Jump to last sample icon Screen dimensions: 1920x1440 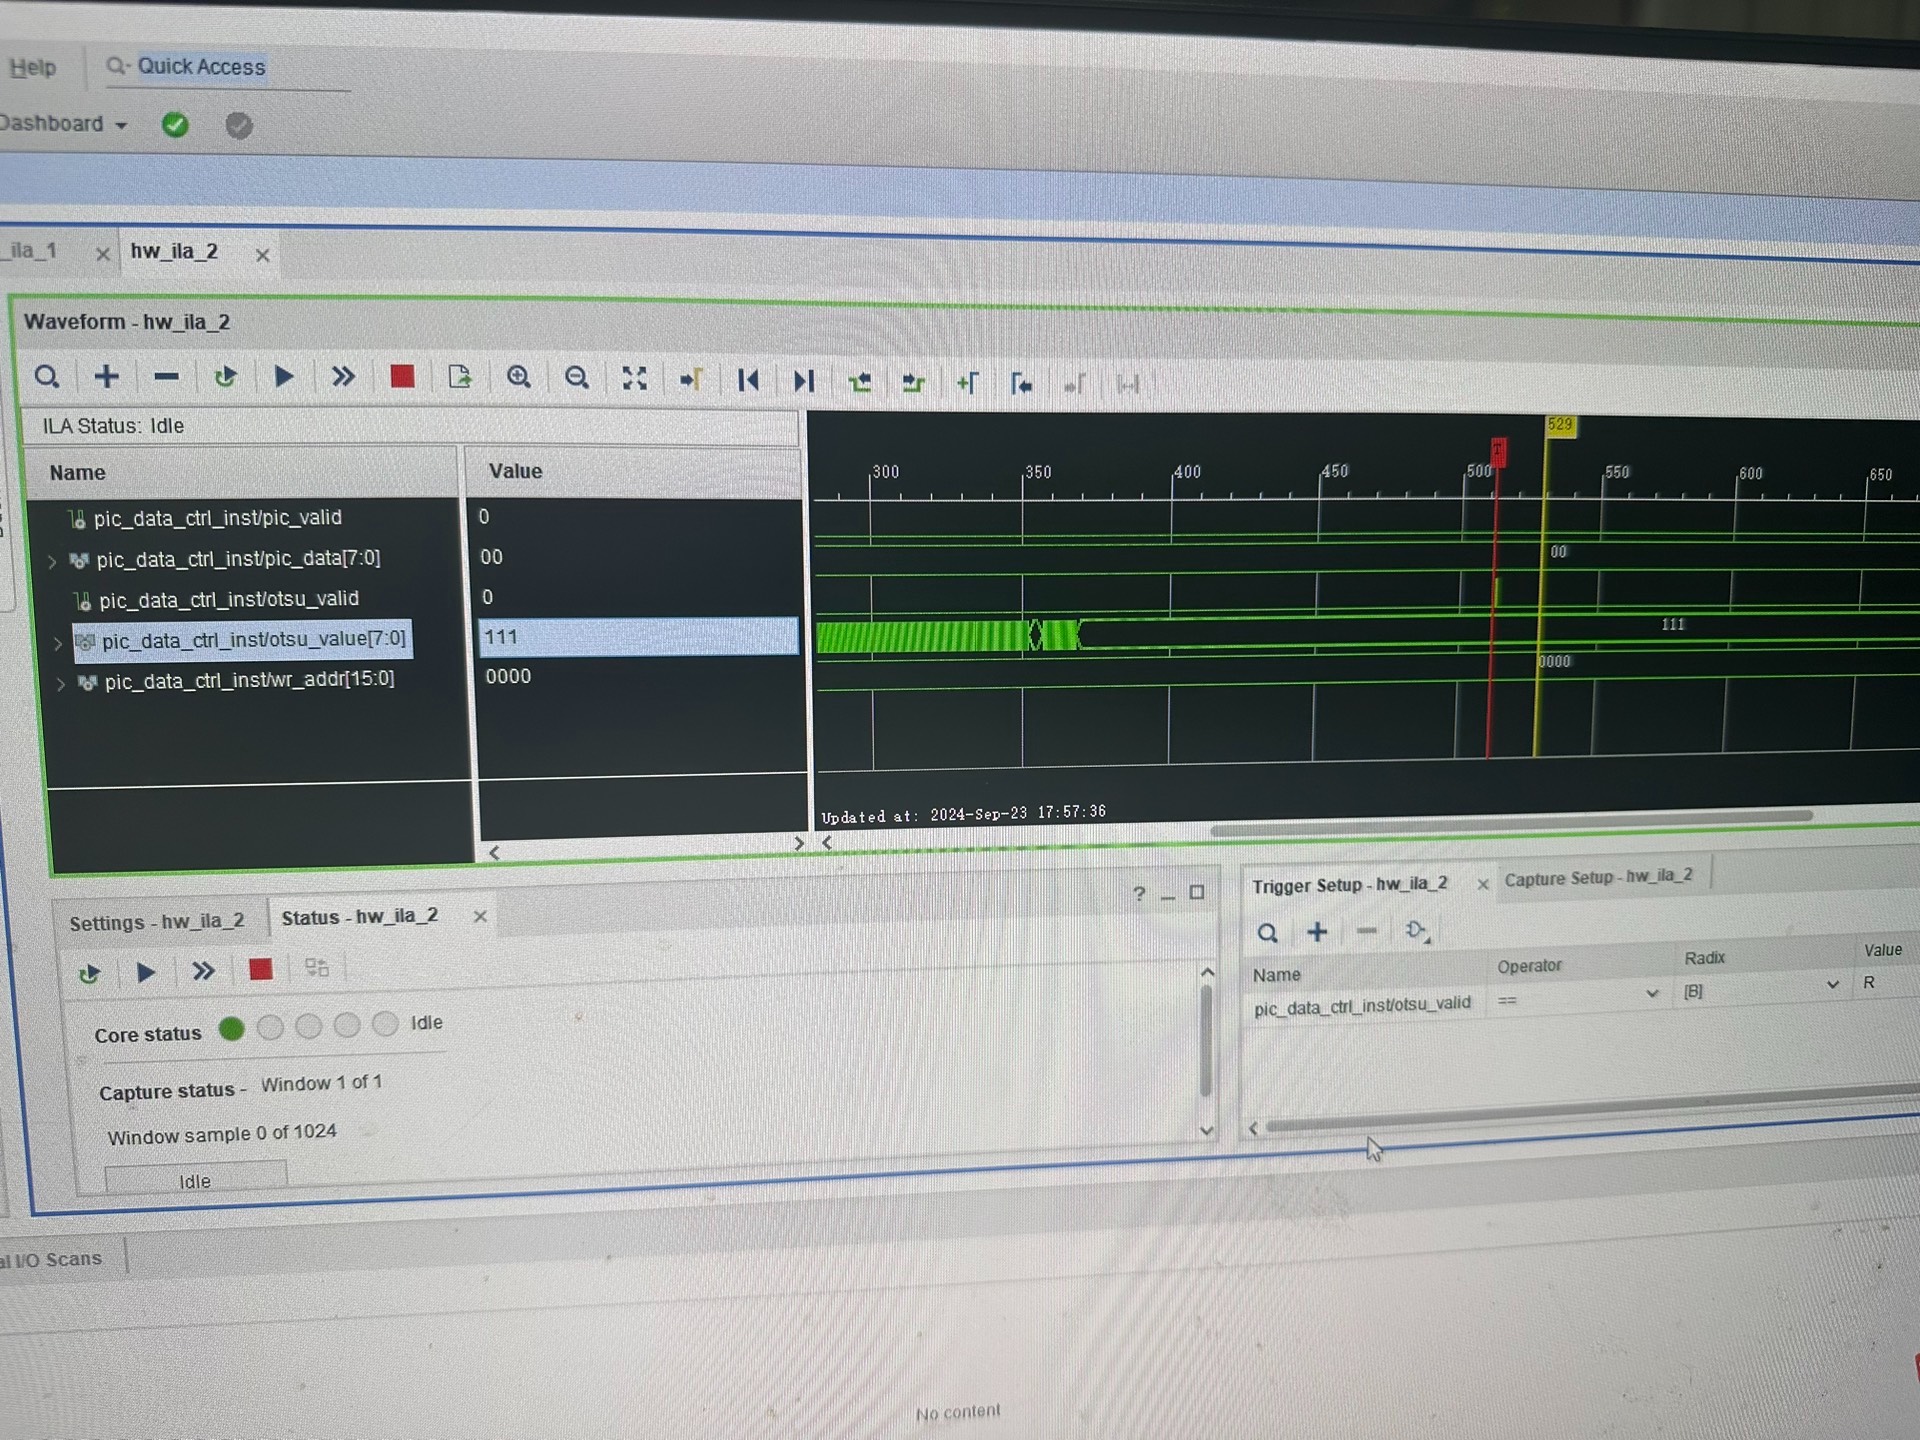tap(803, 381)
